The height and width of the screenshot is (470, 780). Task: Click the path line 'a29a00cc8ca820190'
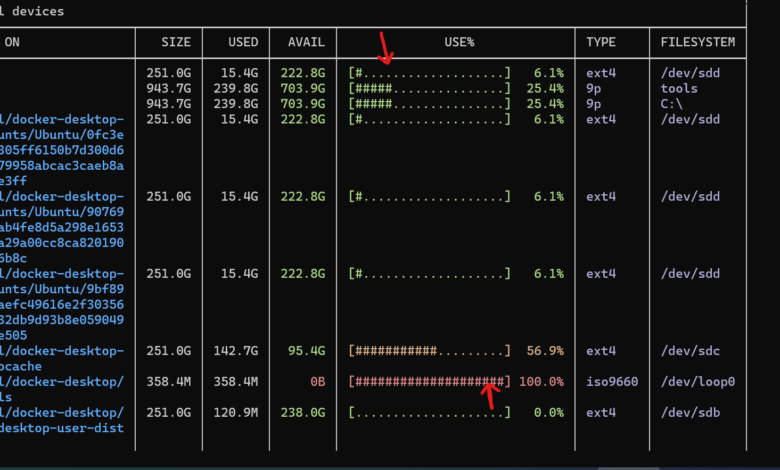(x=62, y=243)
